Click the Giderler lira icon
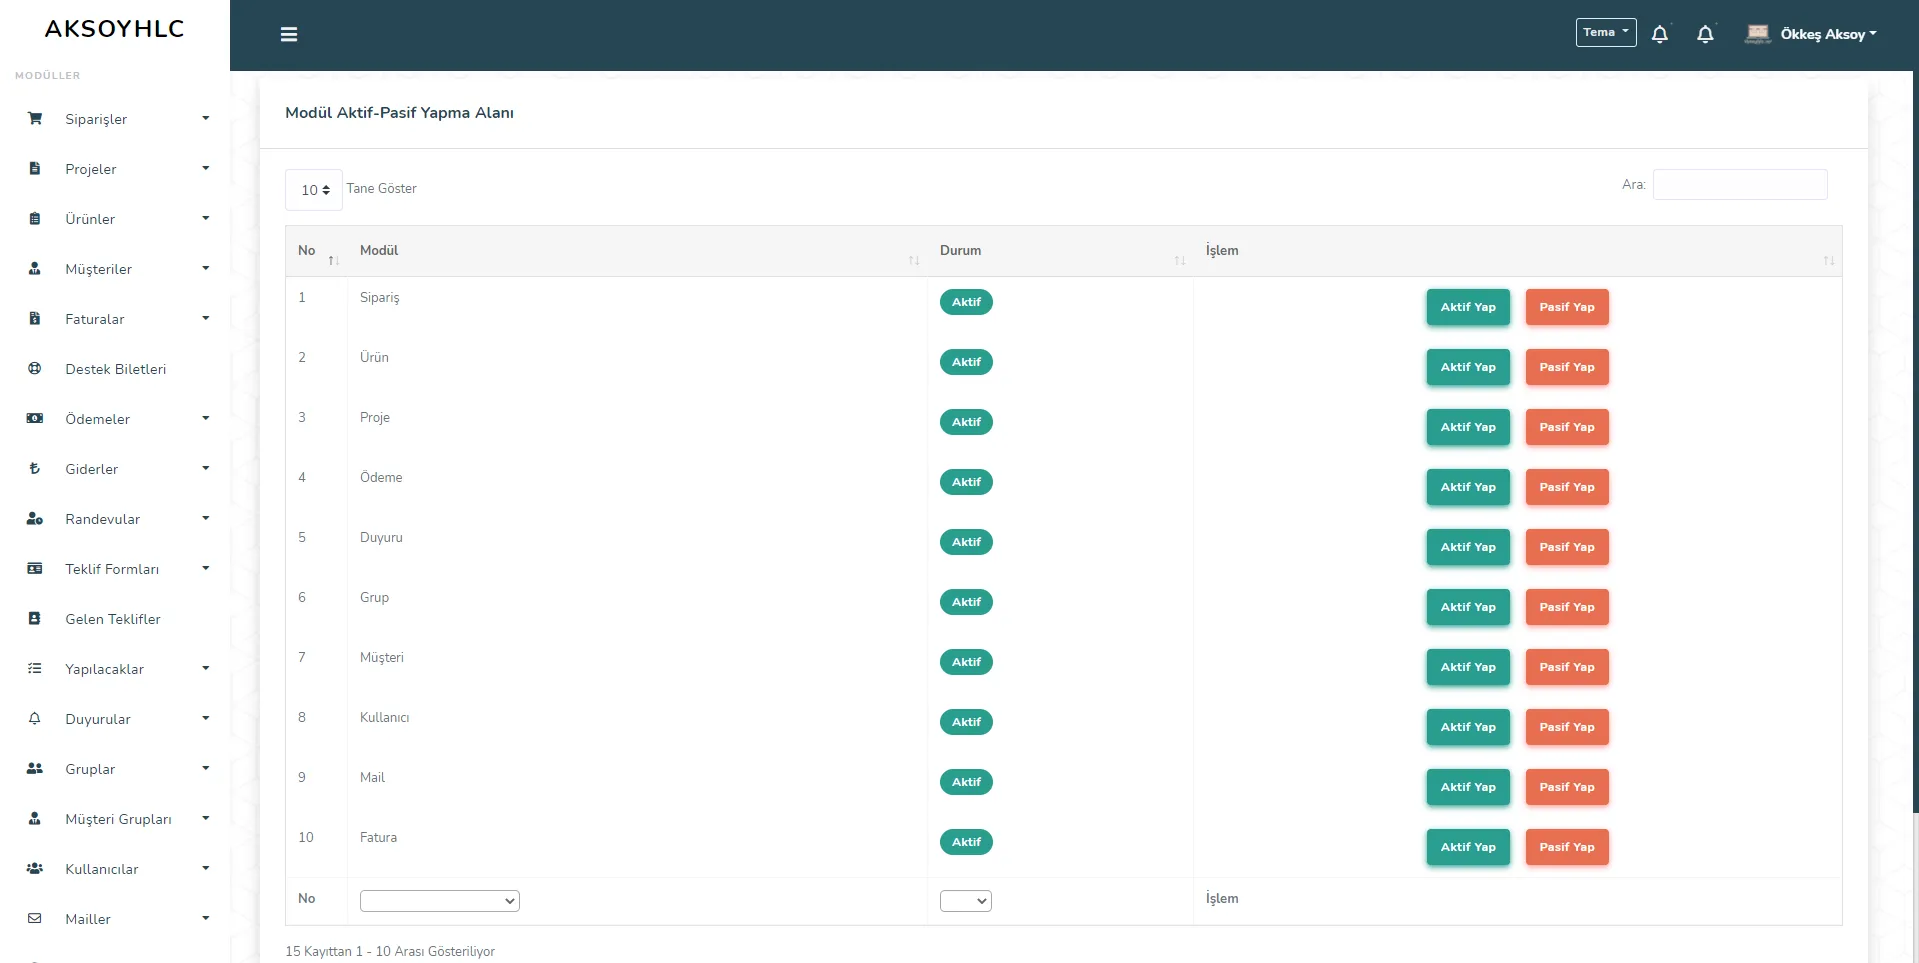1919x963 pixels. [x=35, y=469]
